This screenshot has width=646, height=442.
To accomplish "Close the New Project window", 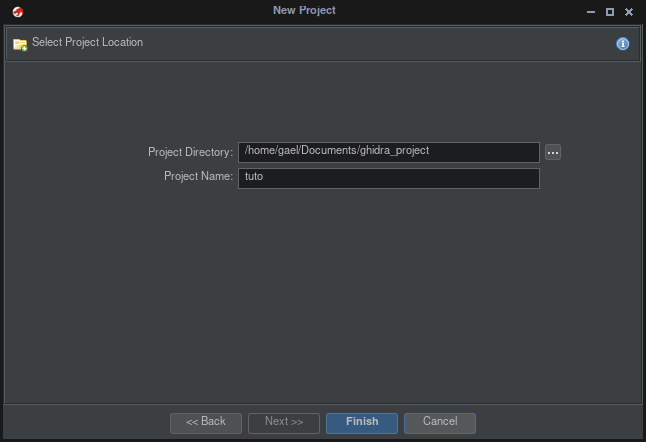I will click(628, 11).
